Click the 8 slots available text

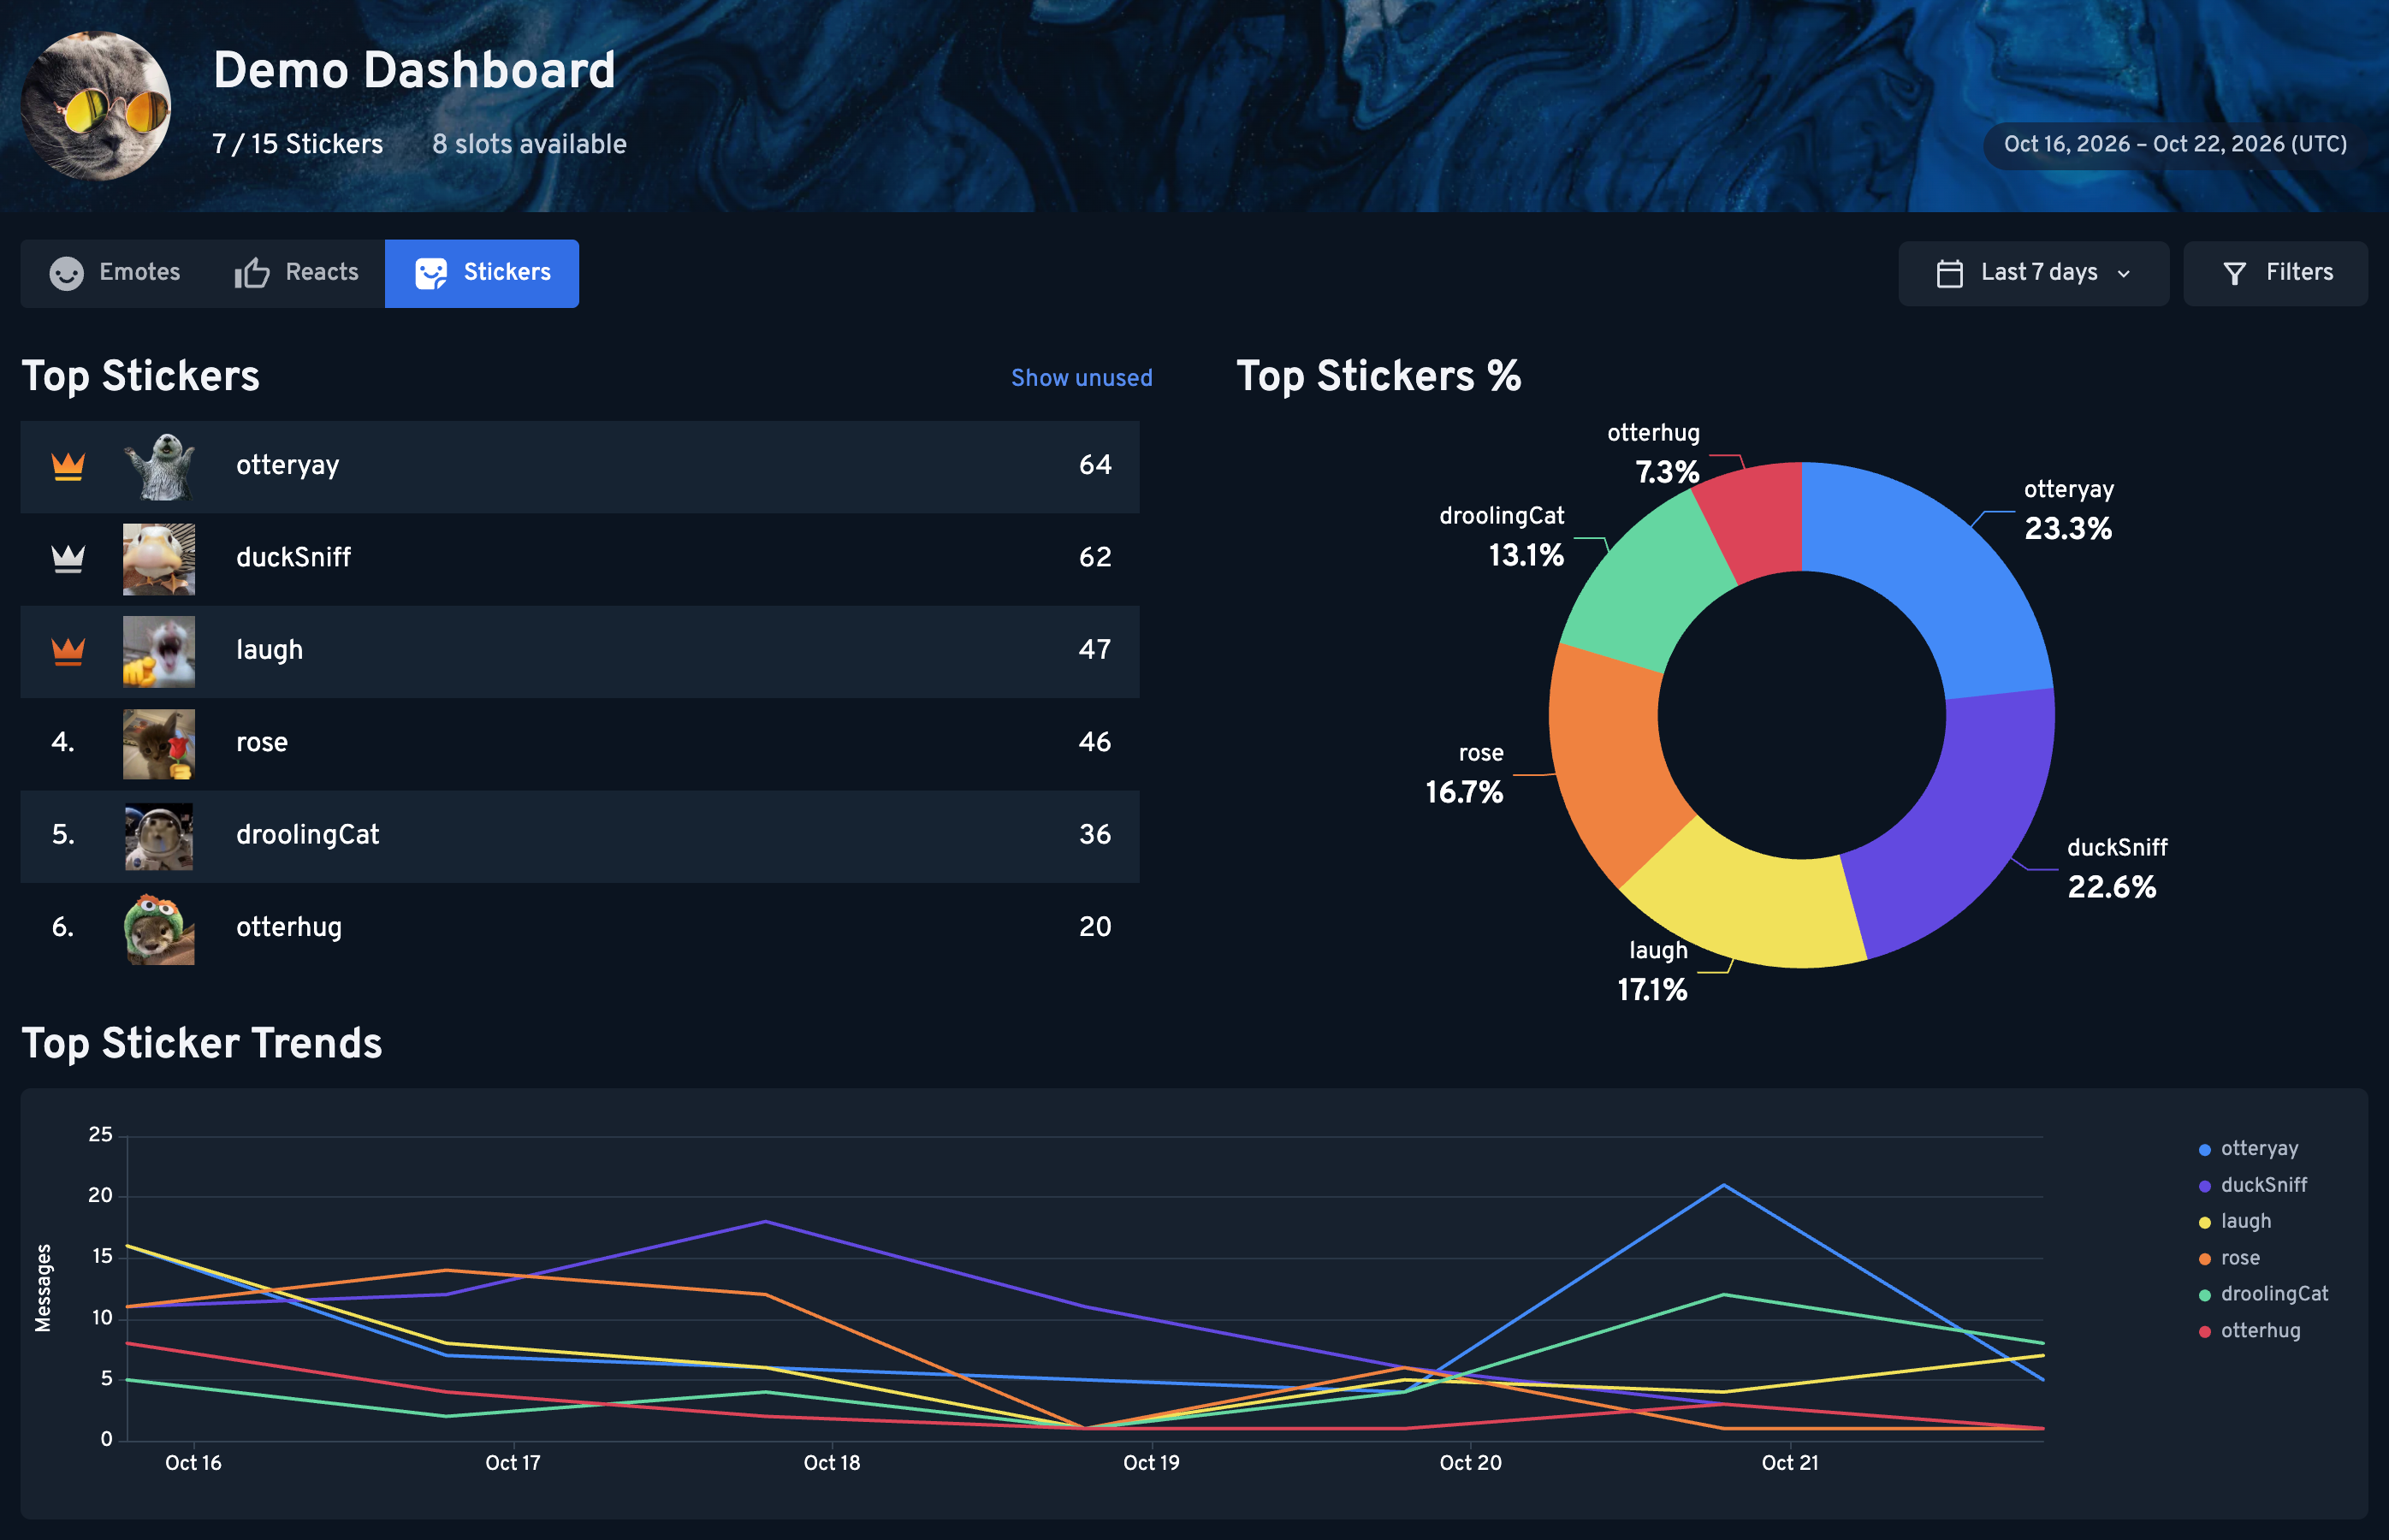(x=529, y=144)
